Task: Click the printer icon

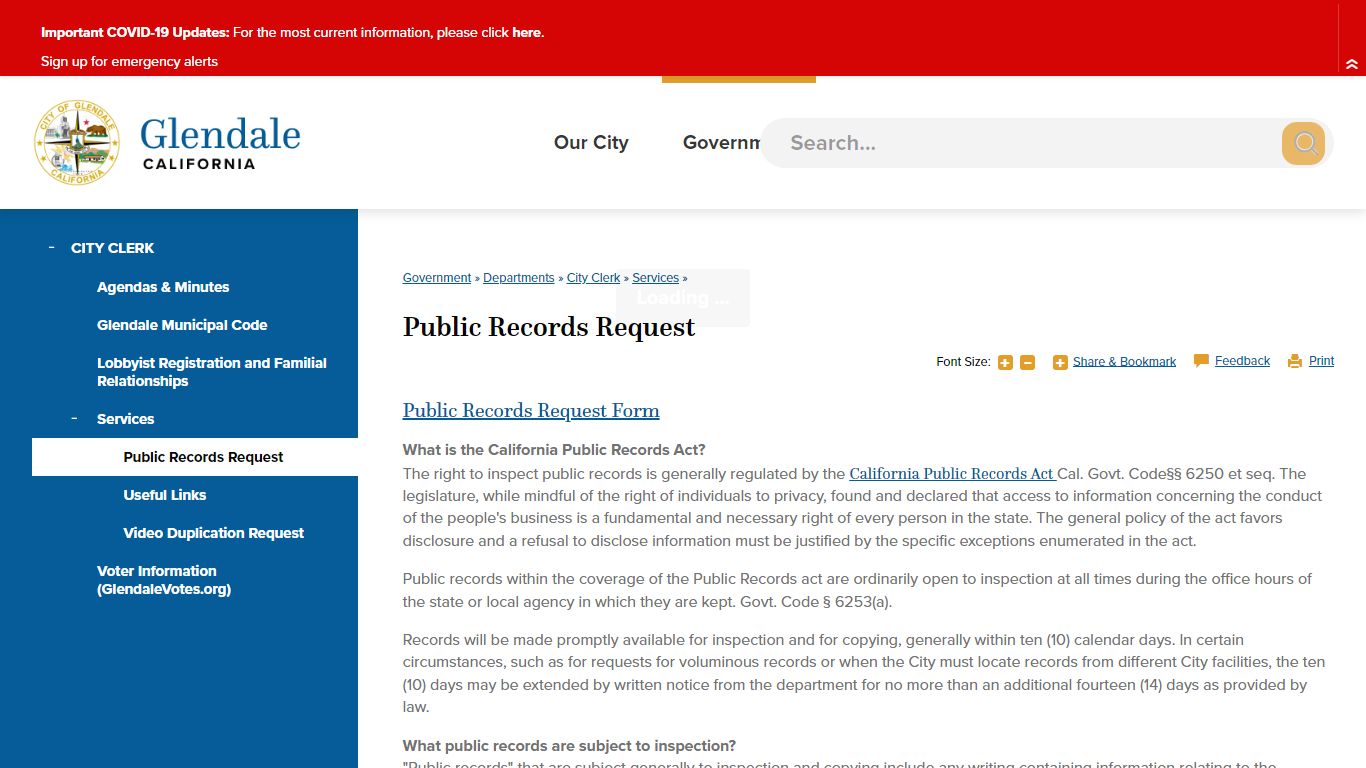Action: 1295,361
